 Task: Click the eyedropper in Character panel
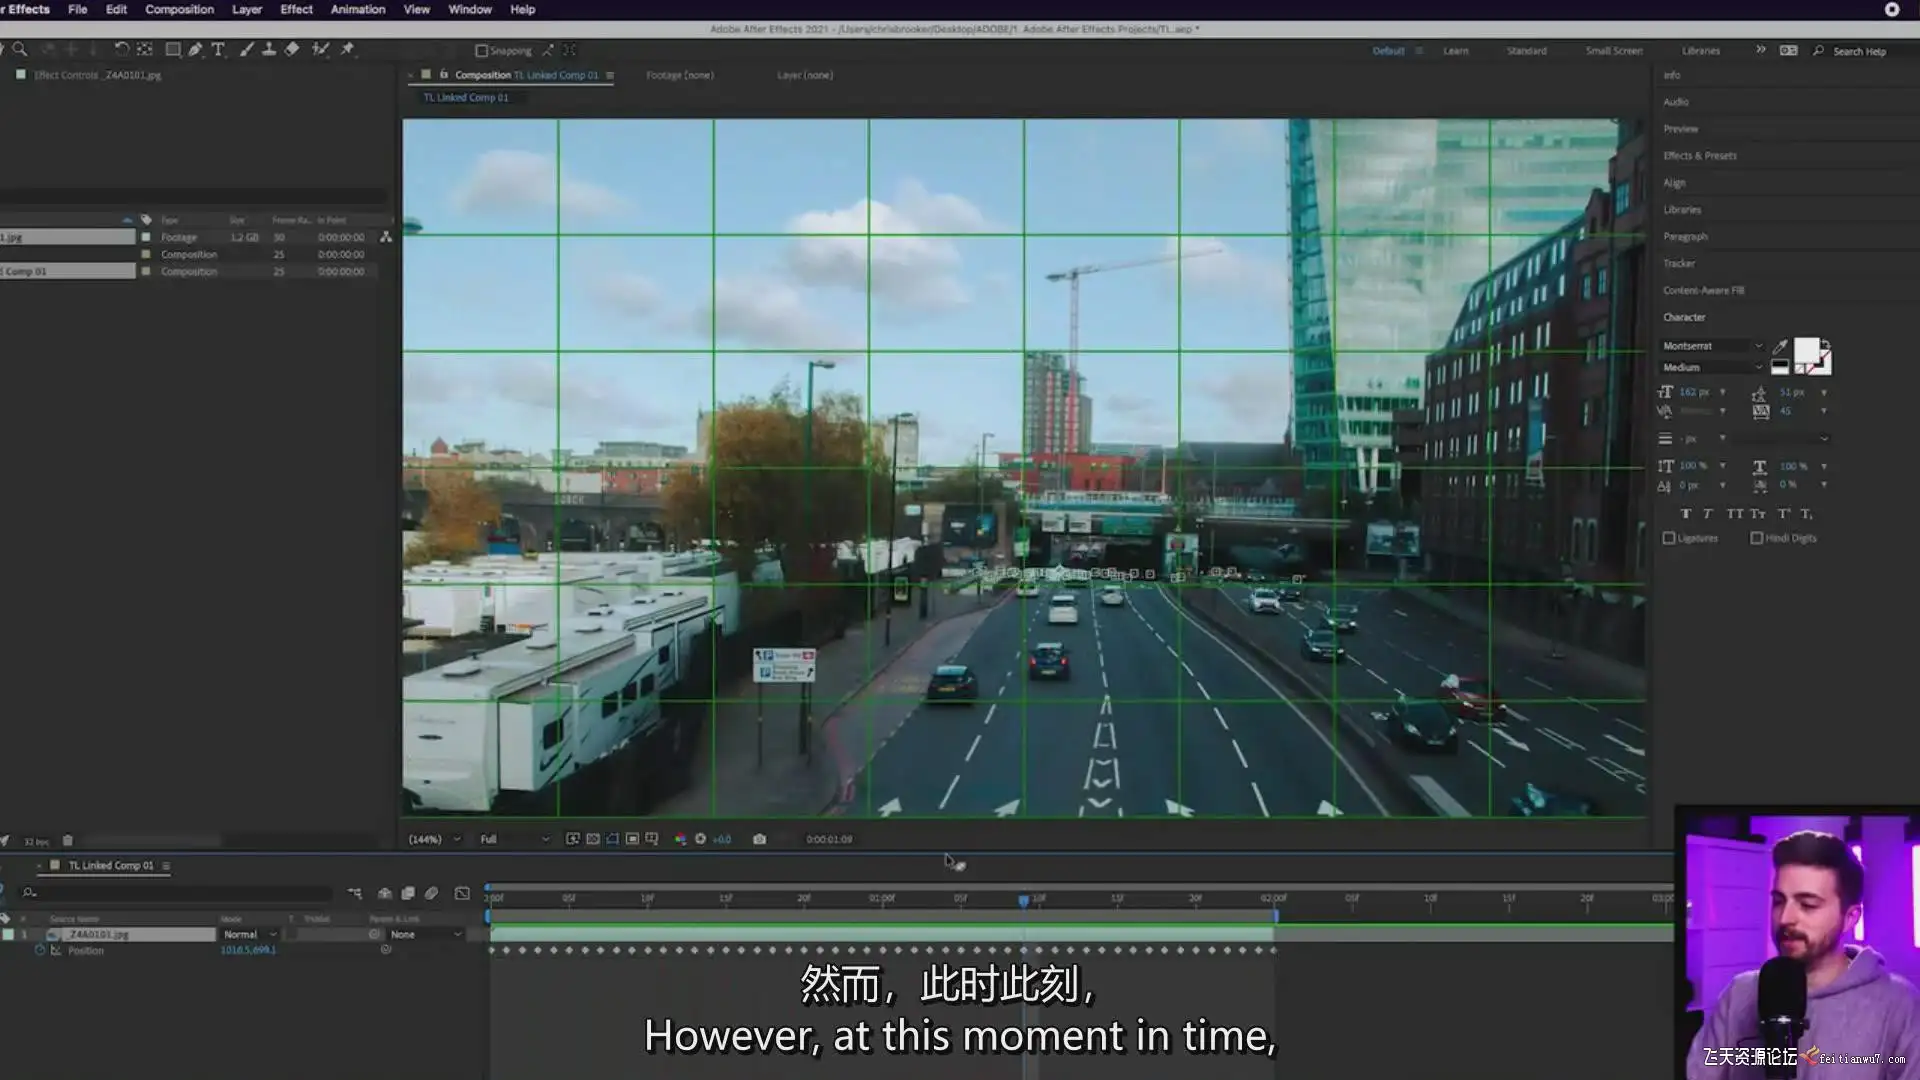[1780, 346]
